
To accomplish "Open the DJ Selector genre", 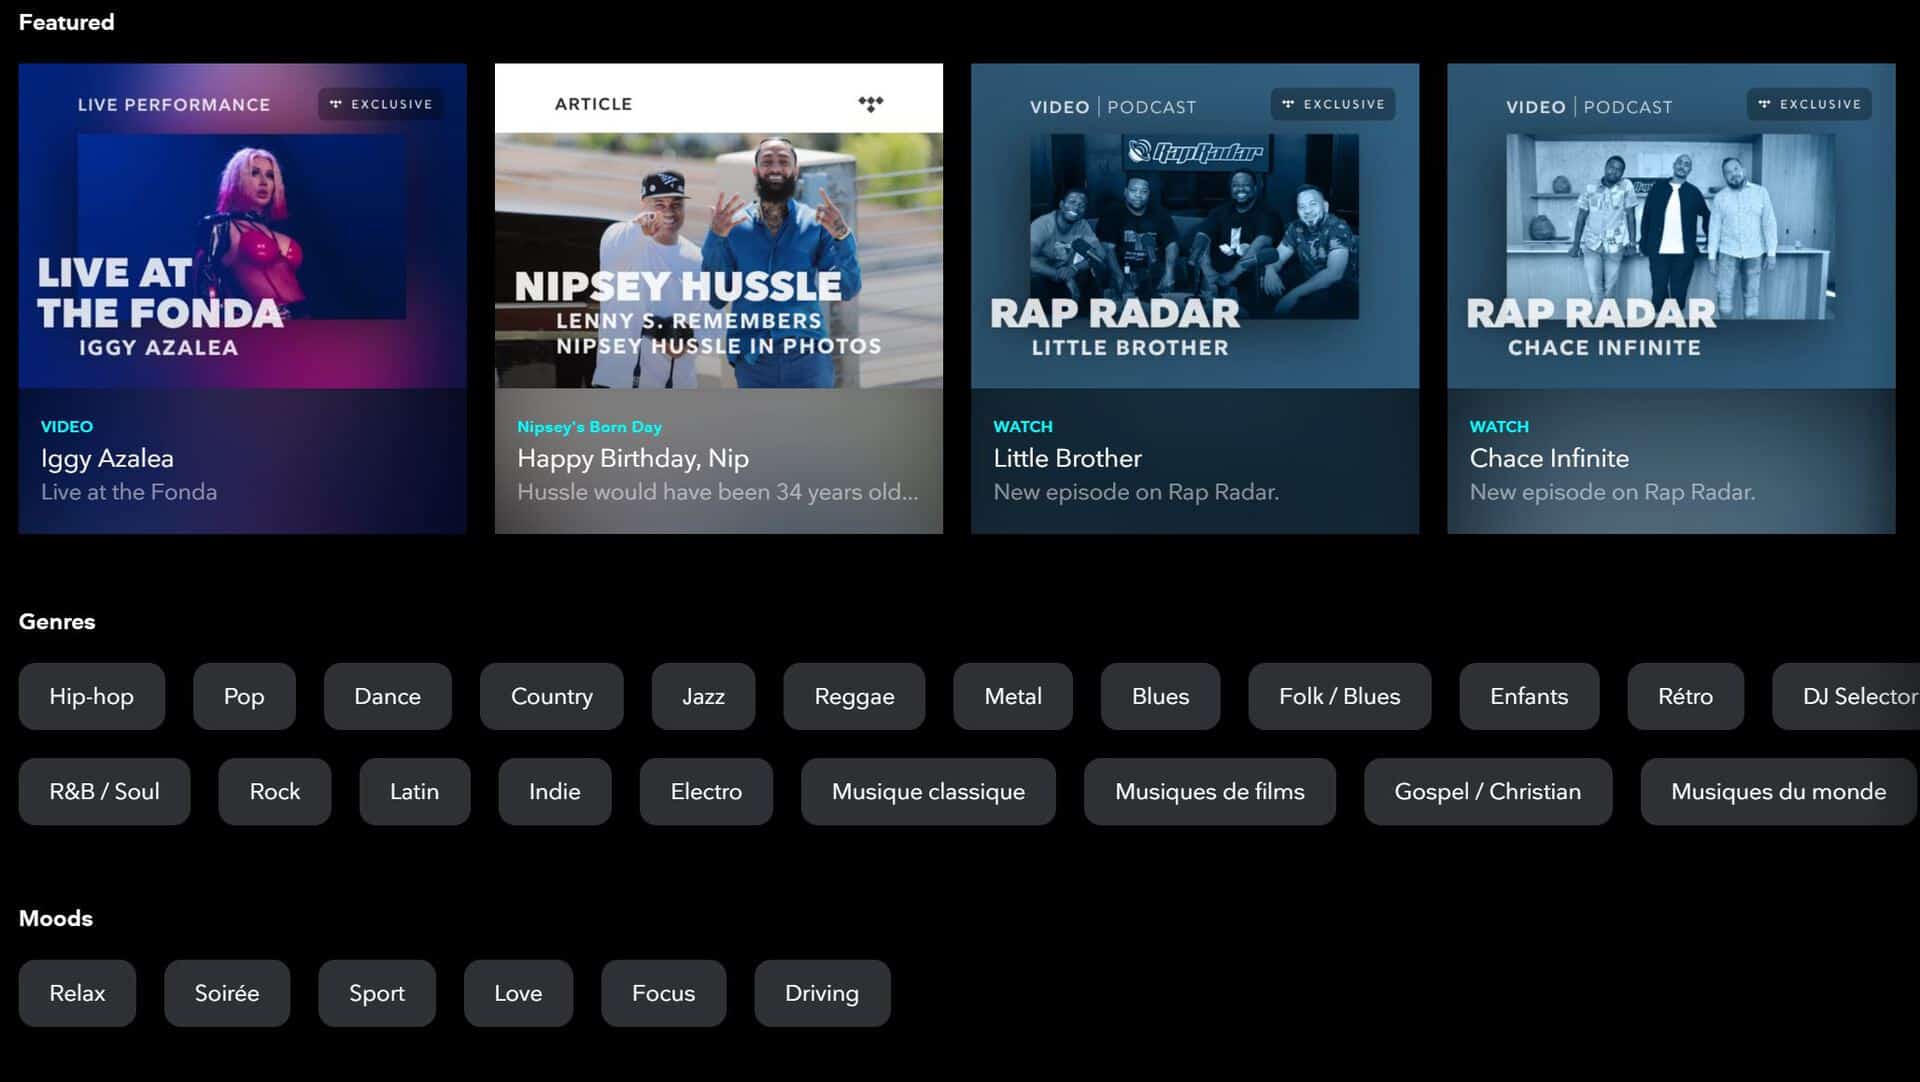I will tap(1860, 696).
